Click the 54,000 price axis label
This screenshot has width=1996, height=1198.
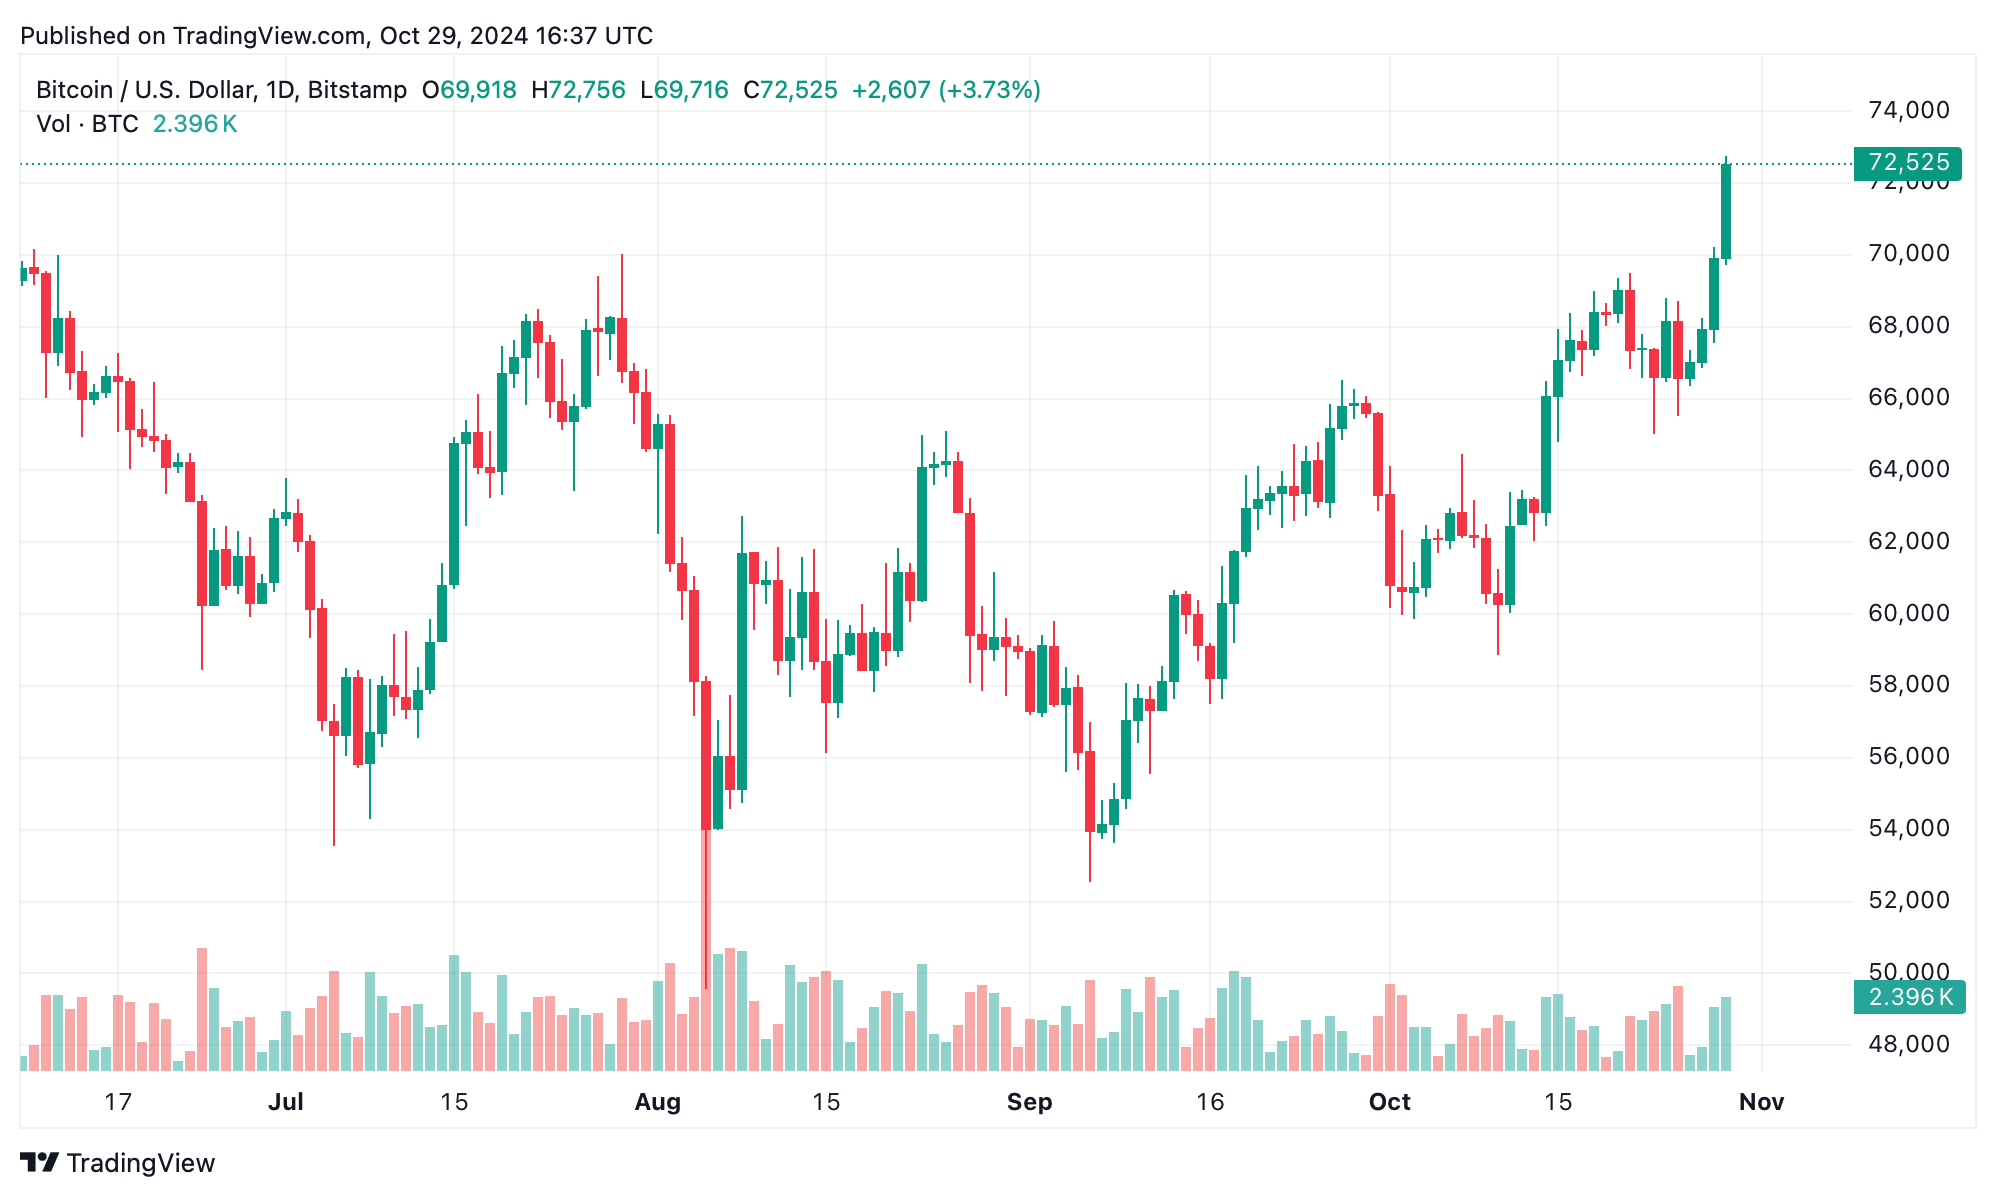(1908, 828)
